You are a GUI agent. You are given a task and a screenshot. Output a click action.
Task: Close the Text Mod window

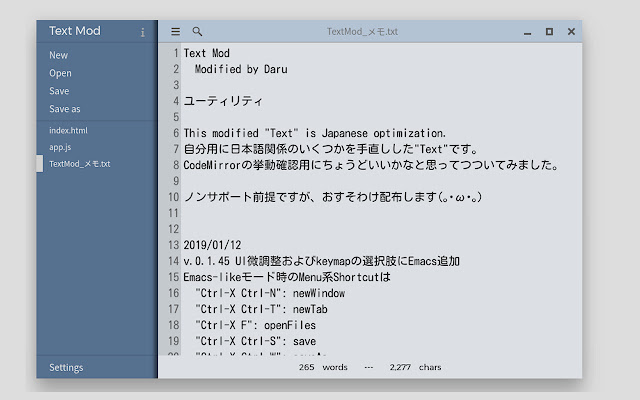pos(571,31)
